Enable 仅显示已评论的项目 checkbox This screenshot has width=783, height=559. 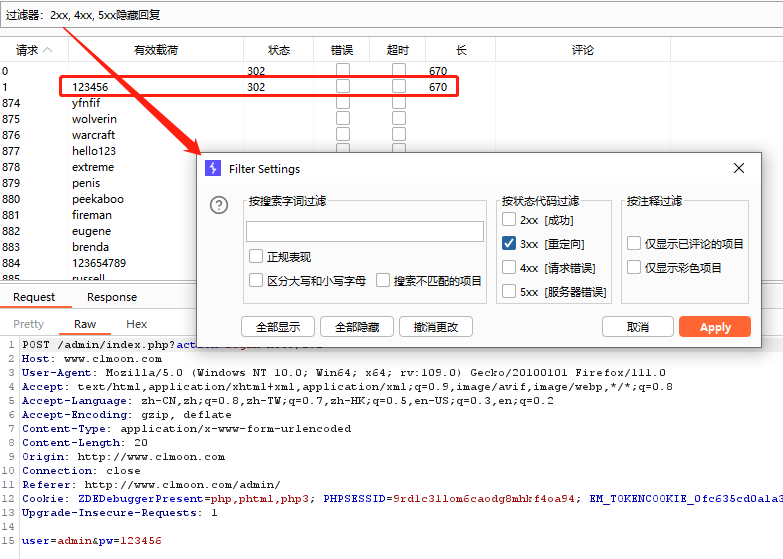click(634, 244)
